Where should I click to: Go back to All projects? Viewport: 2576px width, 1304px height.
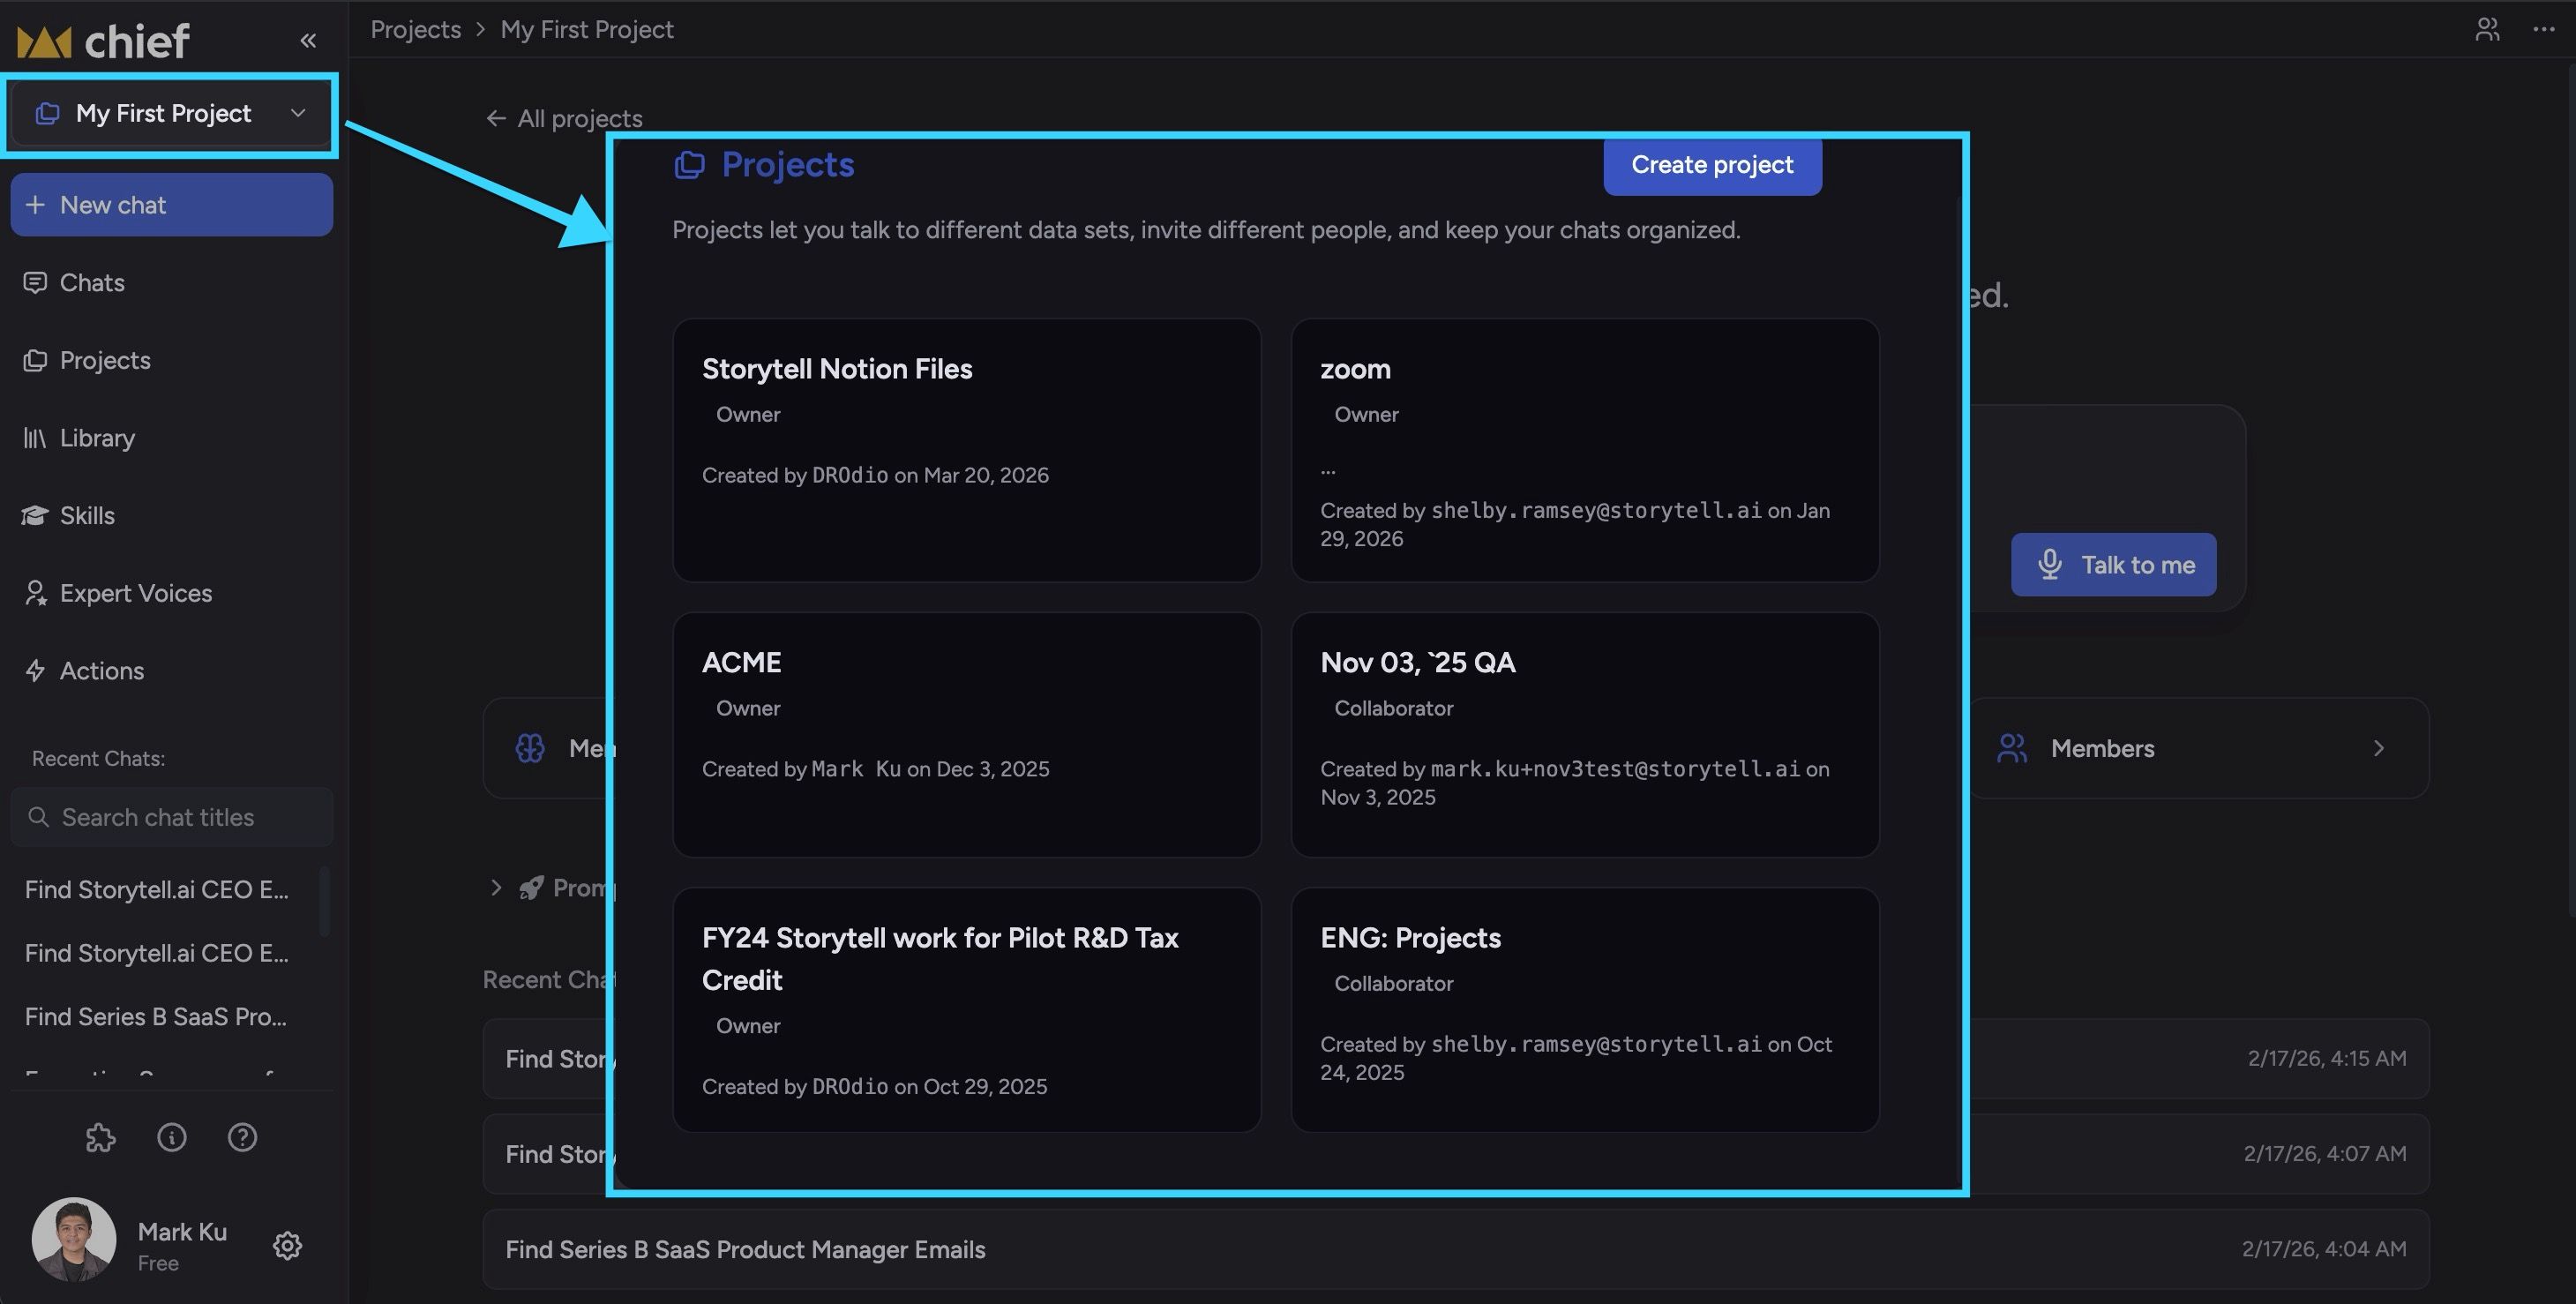(565, 119)
